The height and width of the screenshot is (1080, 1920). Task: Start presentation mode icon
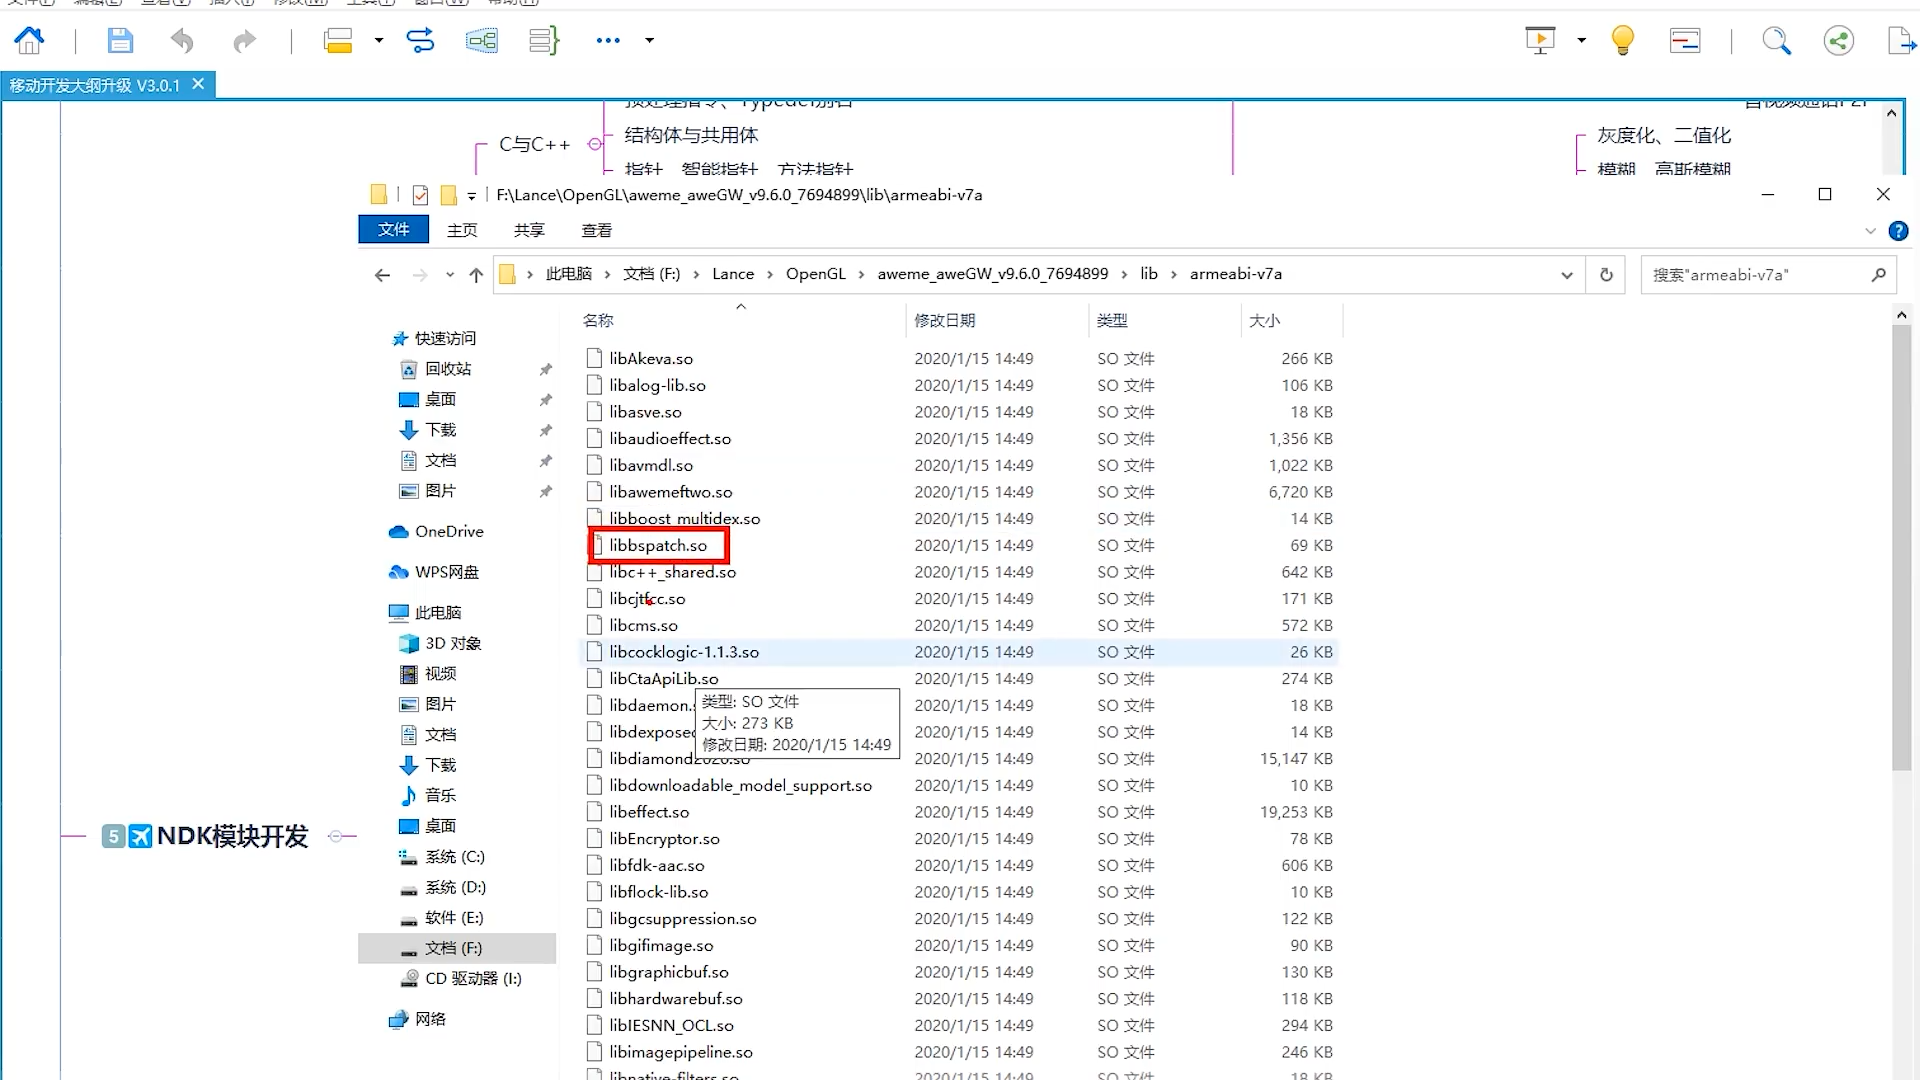click(1540, 40)
